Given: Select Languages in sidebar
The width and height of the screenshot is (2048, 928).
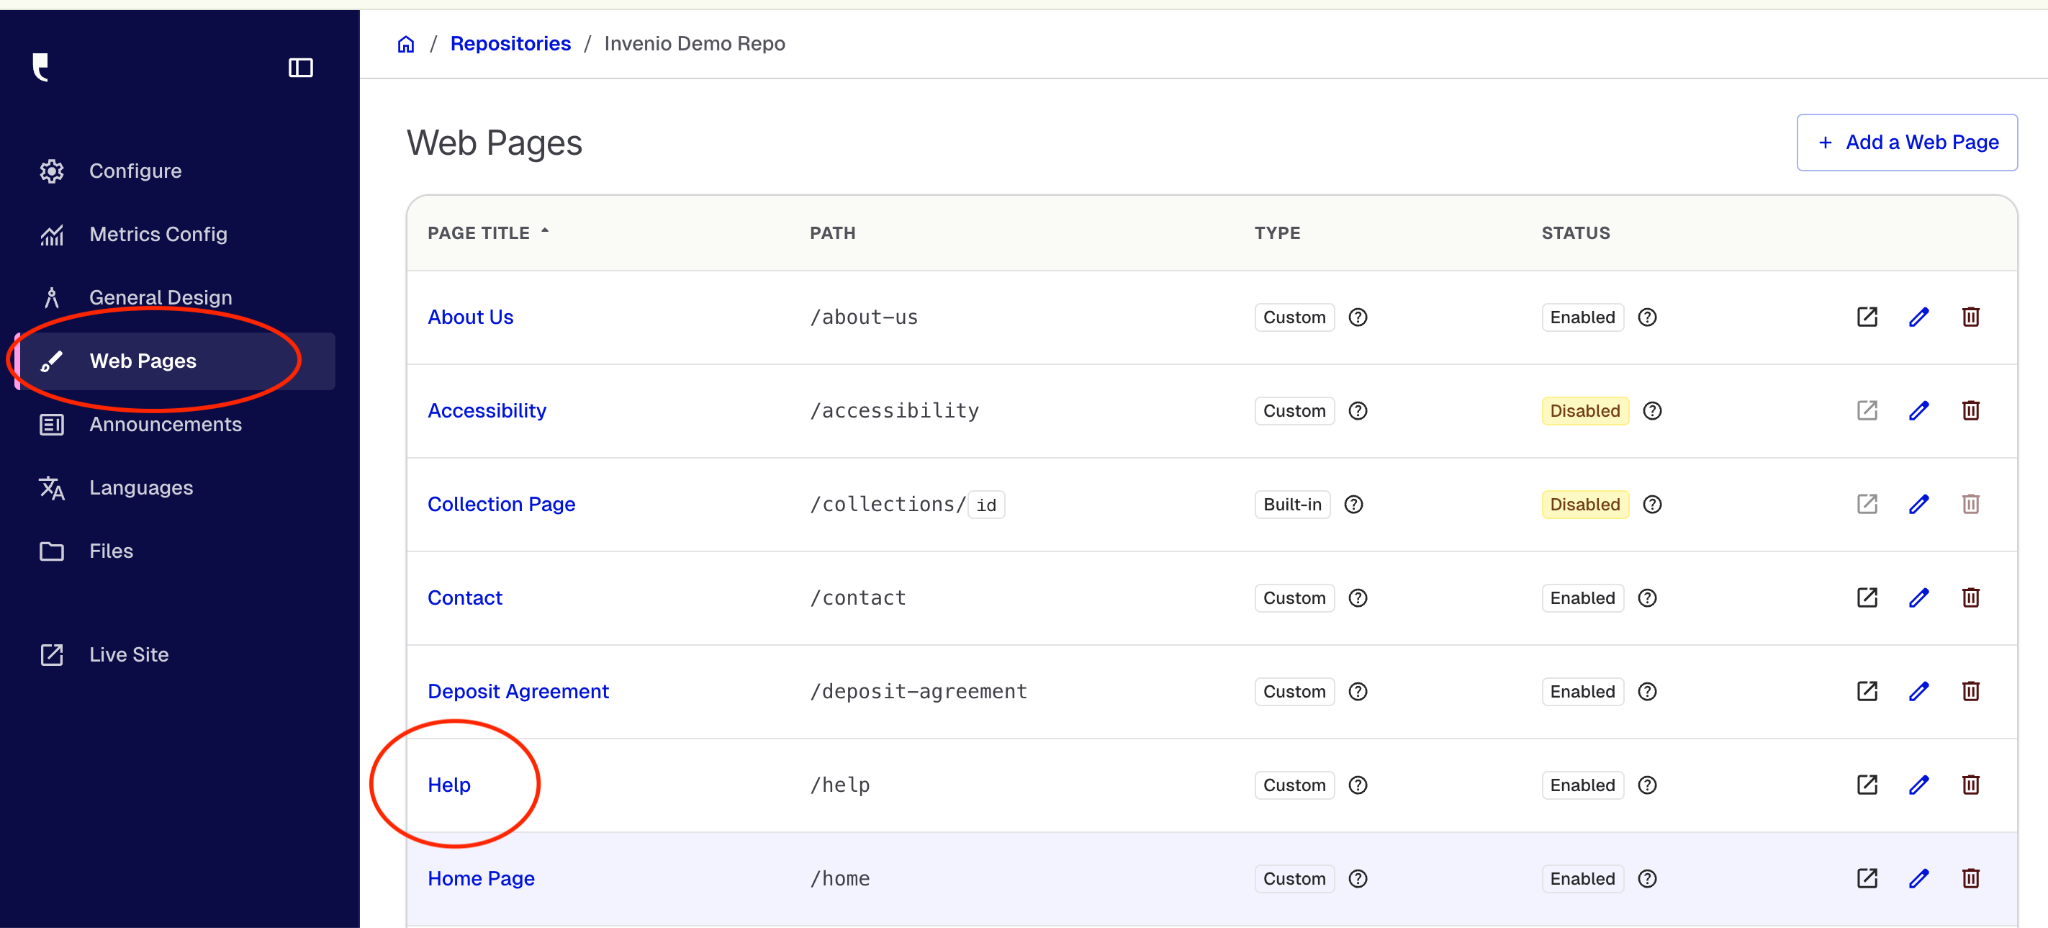Looking at the screenshot, I should tap(141, 488).
